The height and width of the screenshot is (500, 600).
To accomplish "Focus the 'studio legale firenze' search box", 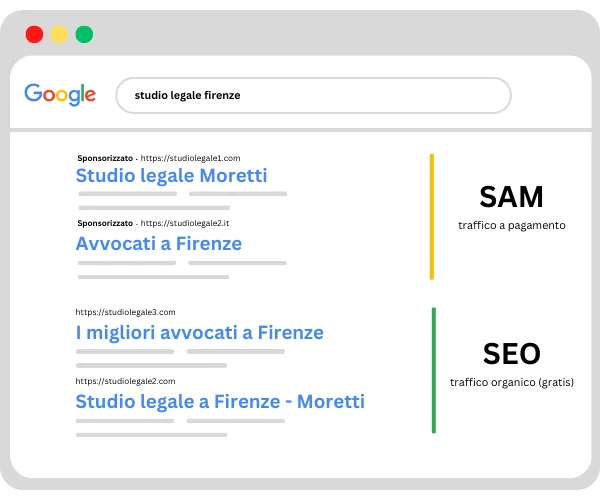I will pos(314,96).
